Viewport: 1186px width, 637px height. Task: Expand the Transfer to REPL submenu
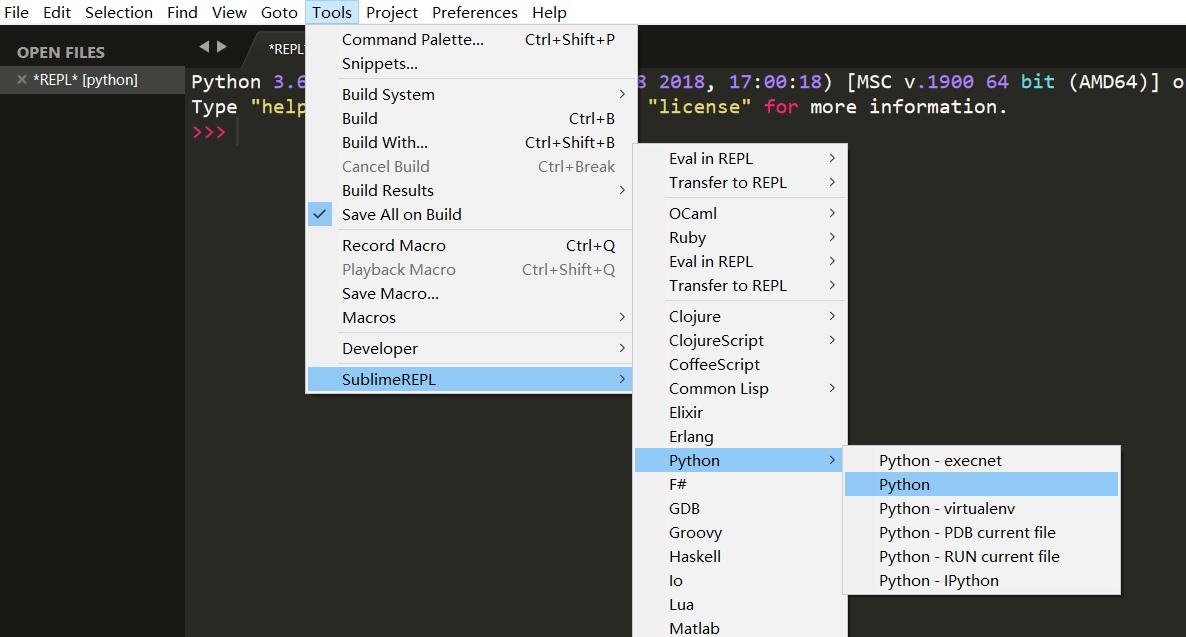coord(730,184)
